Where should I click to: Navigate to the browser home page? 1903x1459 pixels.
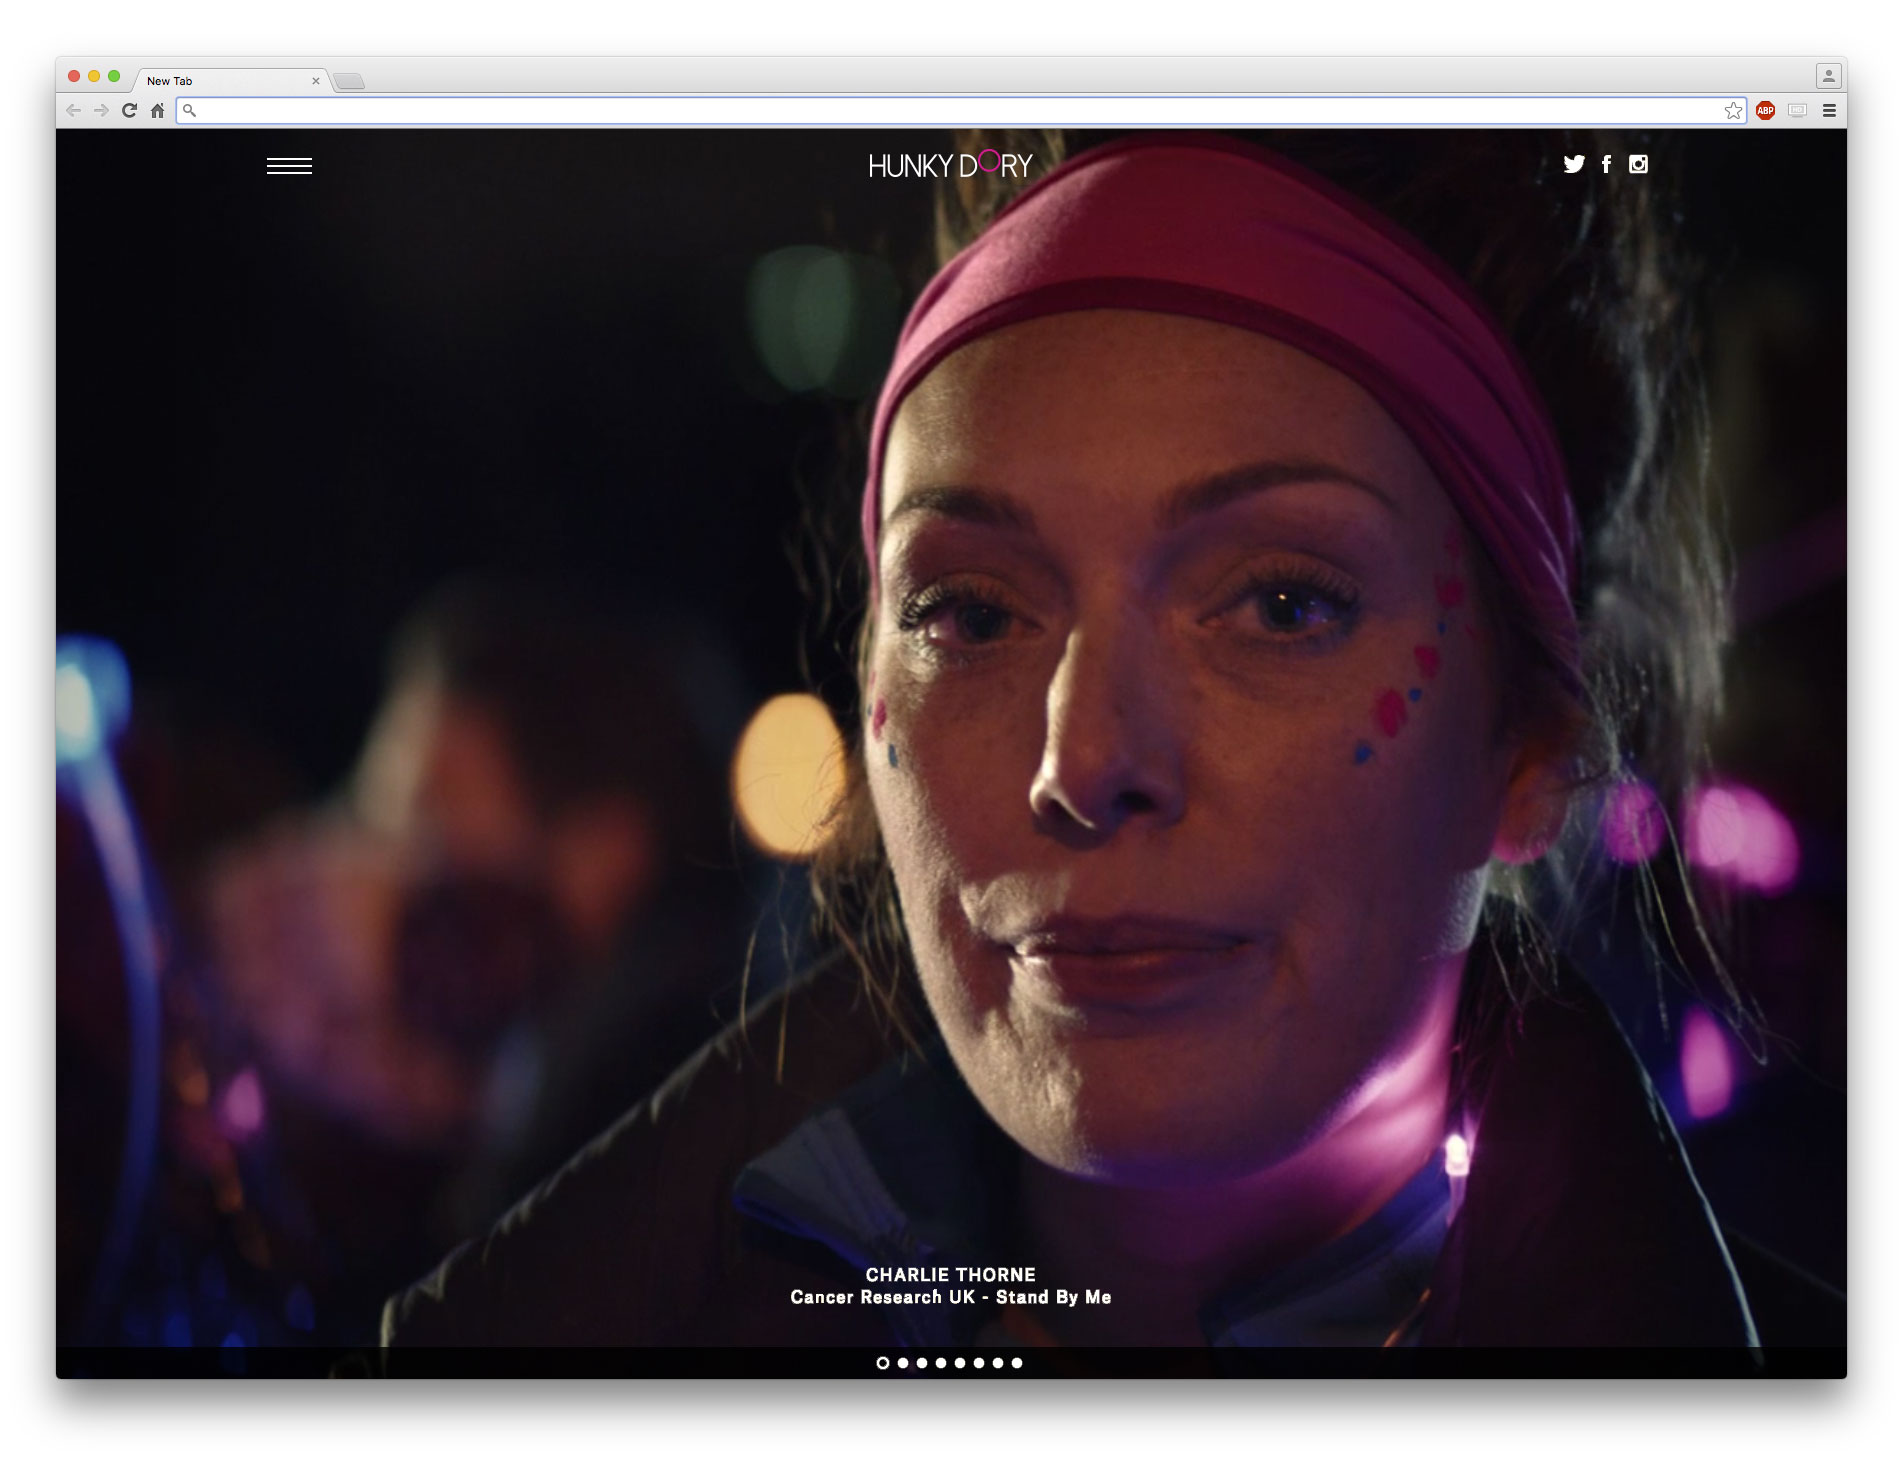(156, 111)
